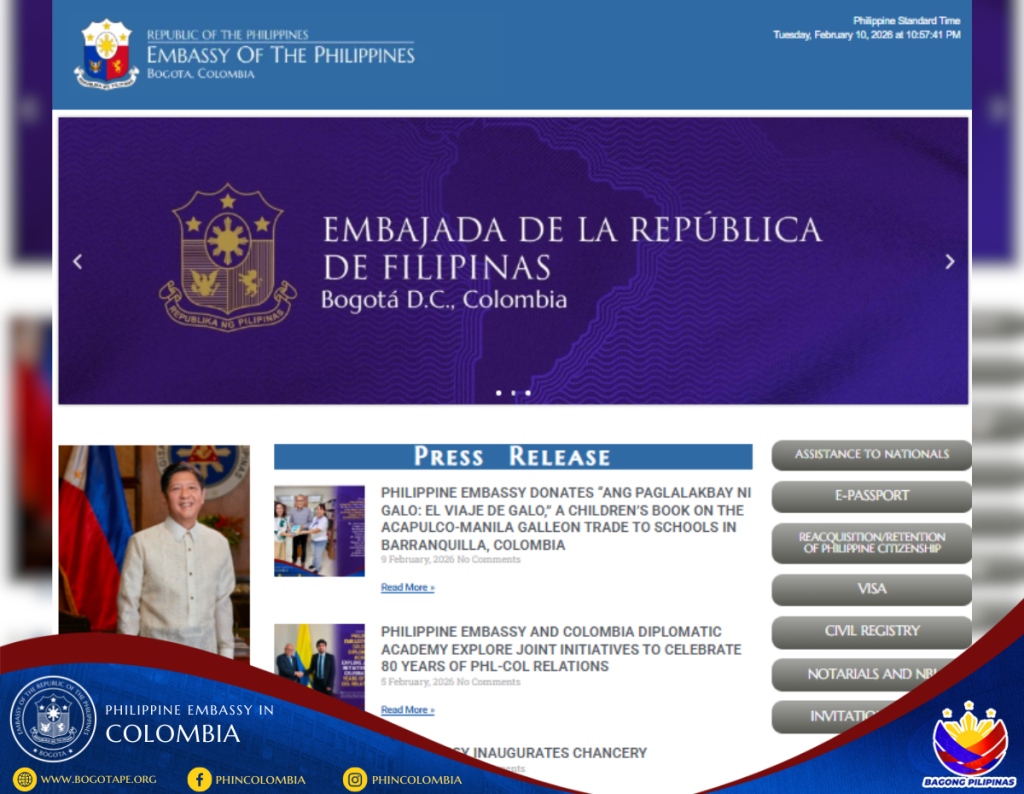Open the Civil Registry section
1024x794 pixels.
pyautogui.click(x=871, y=632)
